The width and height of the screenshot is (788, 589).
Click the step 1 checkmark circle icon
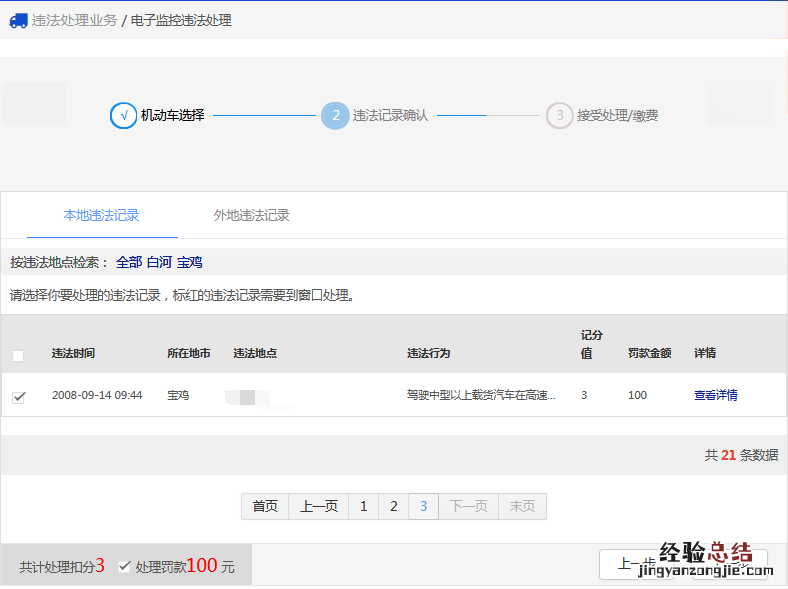123,116
